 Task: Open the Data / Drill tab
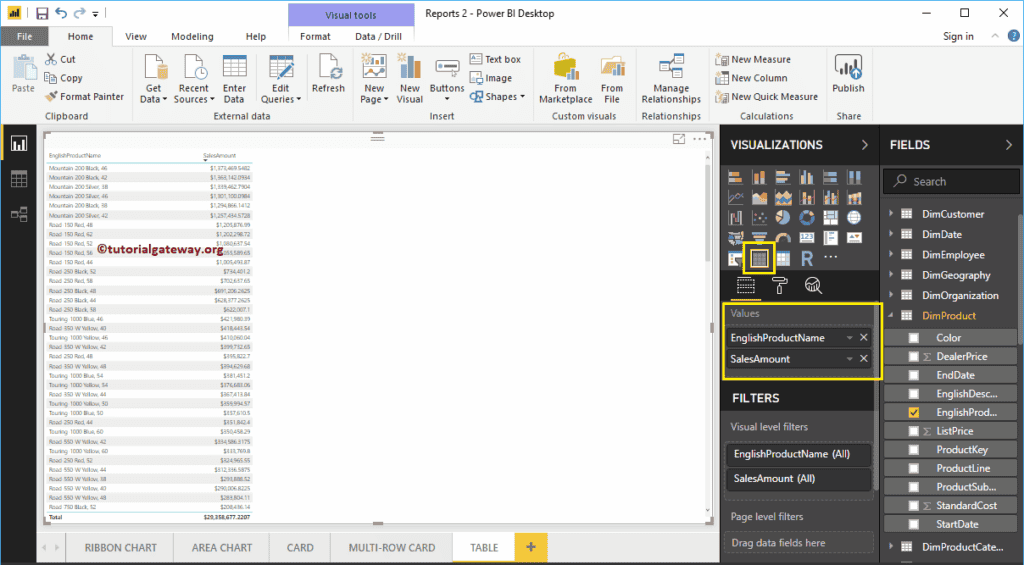point(378,37)
